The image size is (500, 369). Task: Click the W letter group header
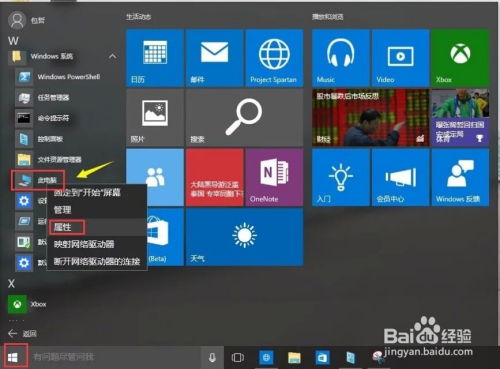(x=13, y=41)
